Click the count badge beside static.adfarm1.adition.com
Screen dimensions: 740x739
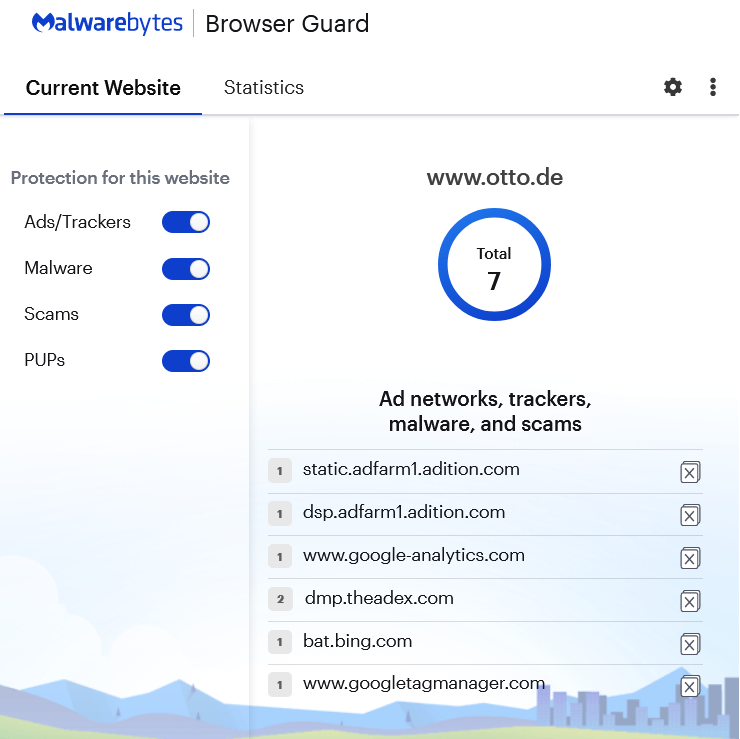pos(280,470)
